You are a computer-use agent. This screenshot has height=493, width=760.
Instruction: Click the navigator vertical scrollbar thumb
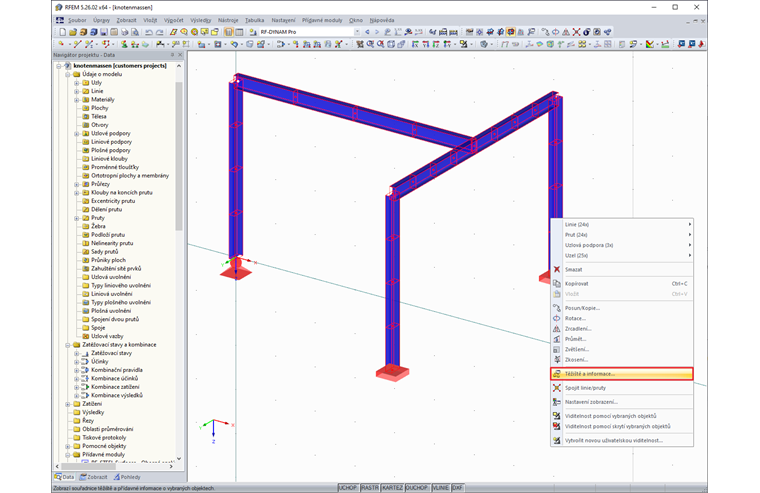(179, 155)
